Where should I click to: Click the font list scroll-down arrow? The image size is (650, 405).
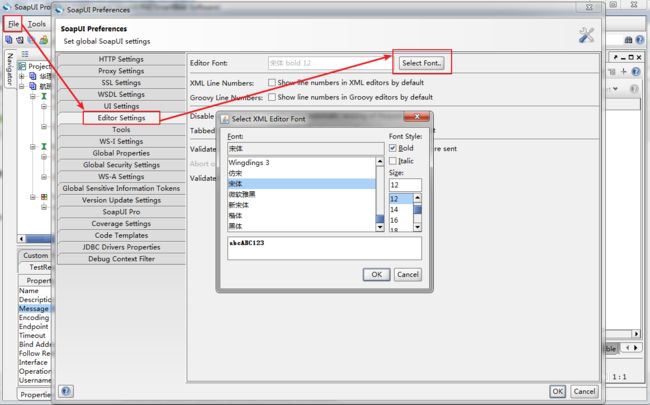380,227
